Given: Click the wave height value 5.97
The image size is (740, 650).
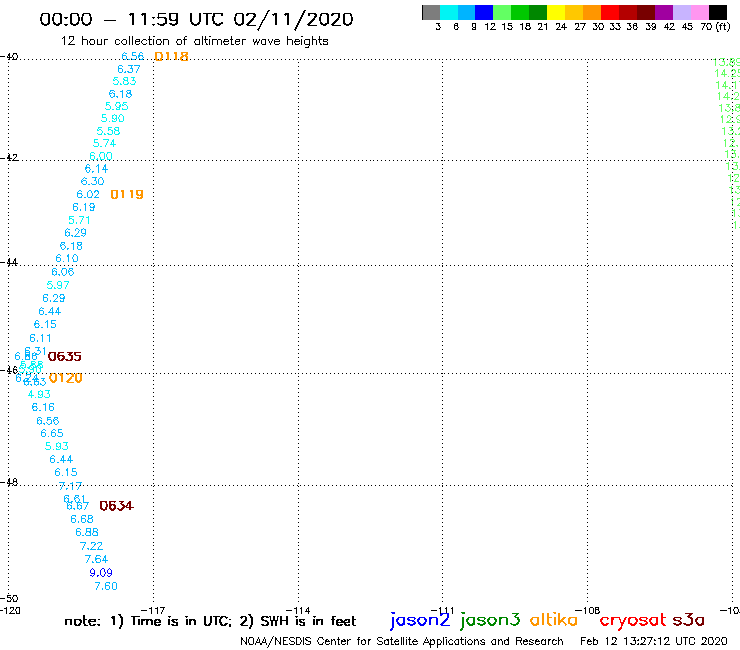Looking at the screenshot, I should [58, 285].
